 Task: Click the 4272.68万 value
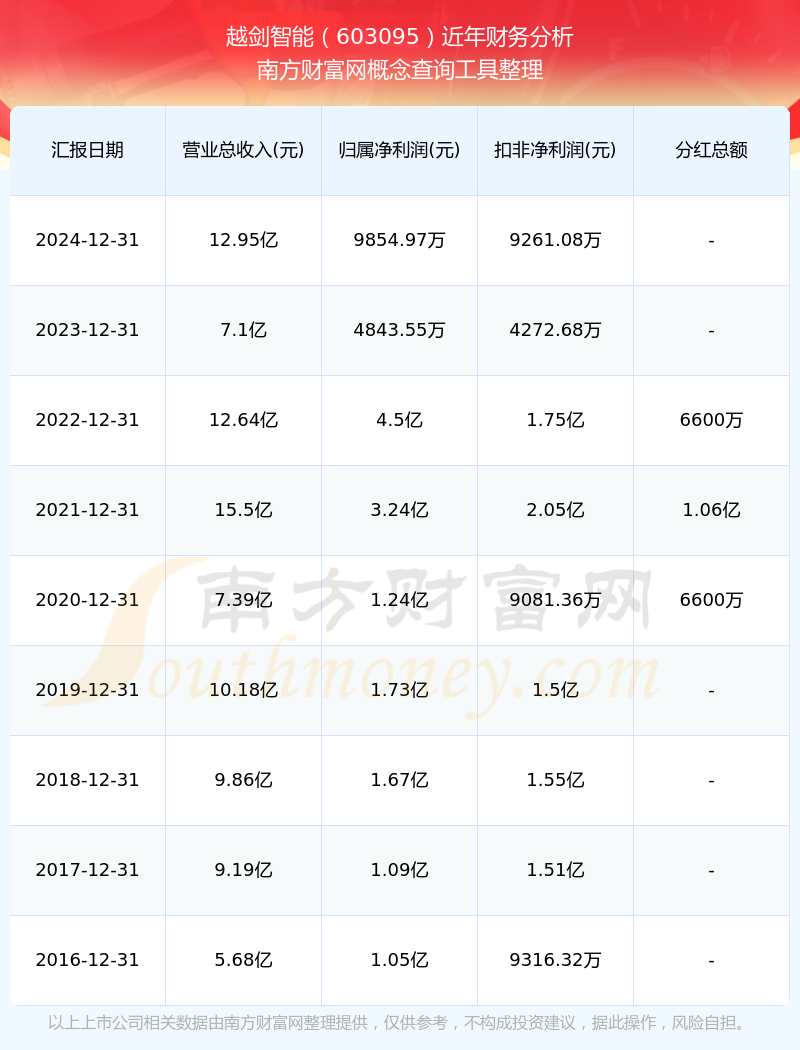tap(556, 330)
